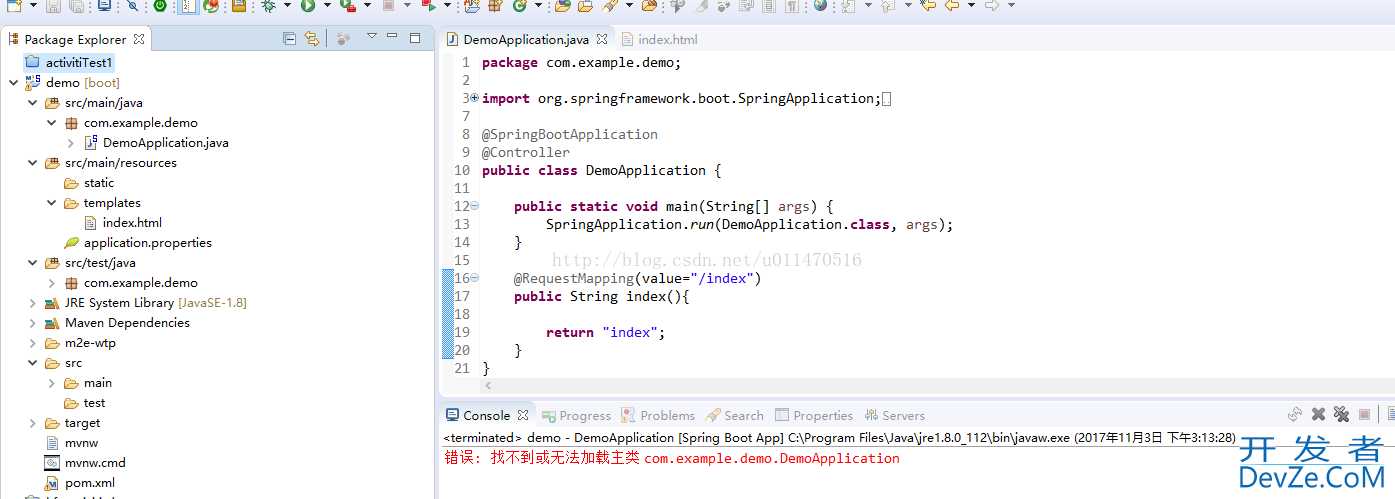This screenshot has height=499, width=1395.
Task: Toggle the highlighted Mark Occurrences toolbar button
Action: point(188,6)
